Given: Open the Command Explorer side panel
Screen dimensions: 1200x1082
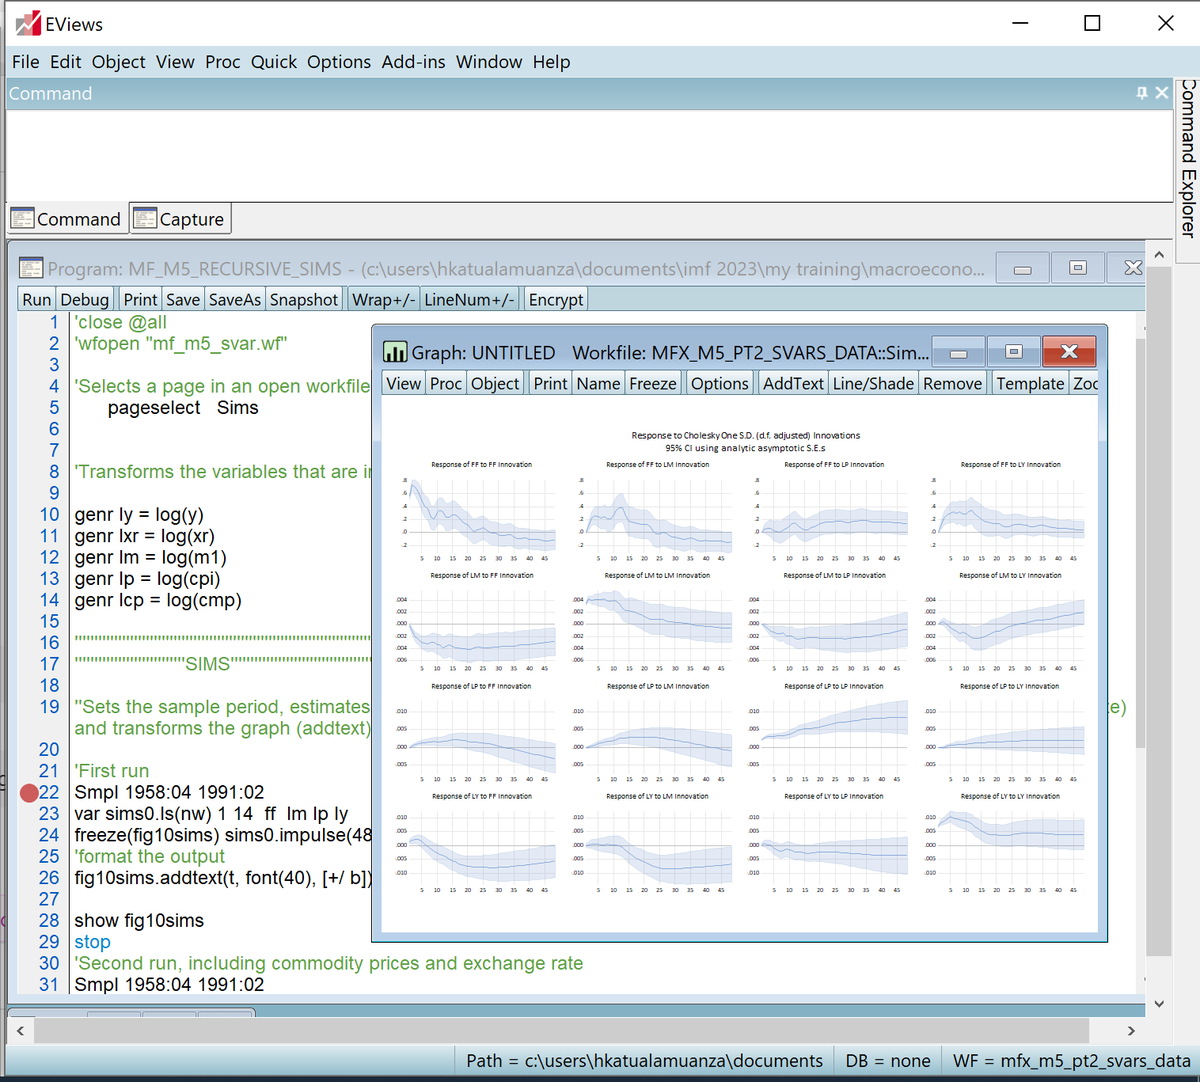Looking at the screenshot, I should click(1188, 158).
